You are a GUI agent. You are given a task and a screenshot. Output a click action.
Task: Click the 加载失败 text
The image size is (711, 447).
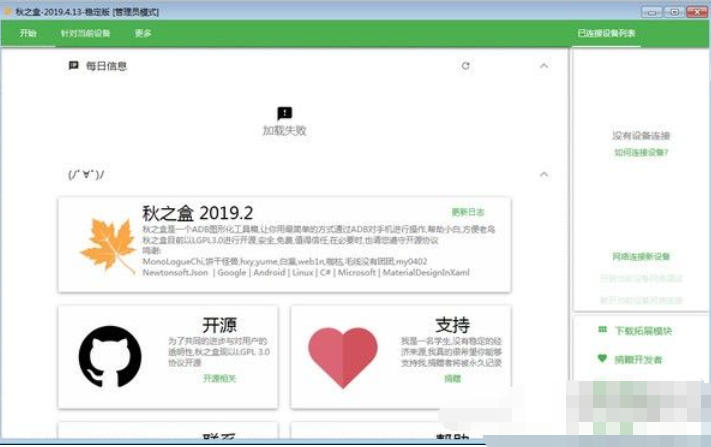[x=284, y=131]
